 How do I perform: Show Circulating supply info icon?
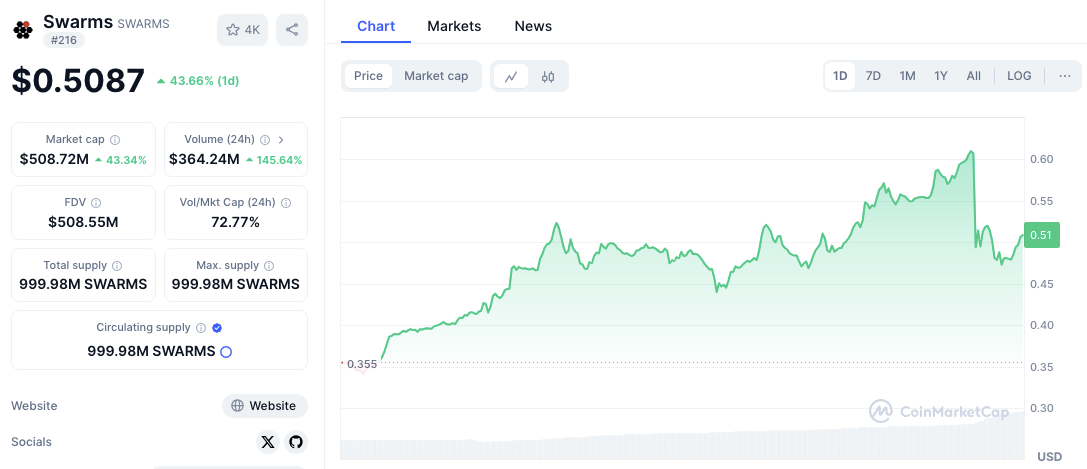tap(201, 328)
